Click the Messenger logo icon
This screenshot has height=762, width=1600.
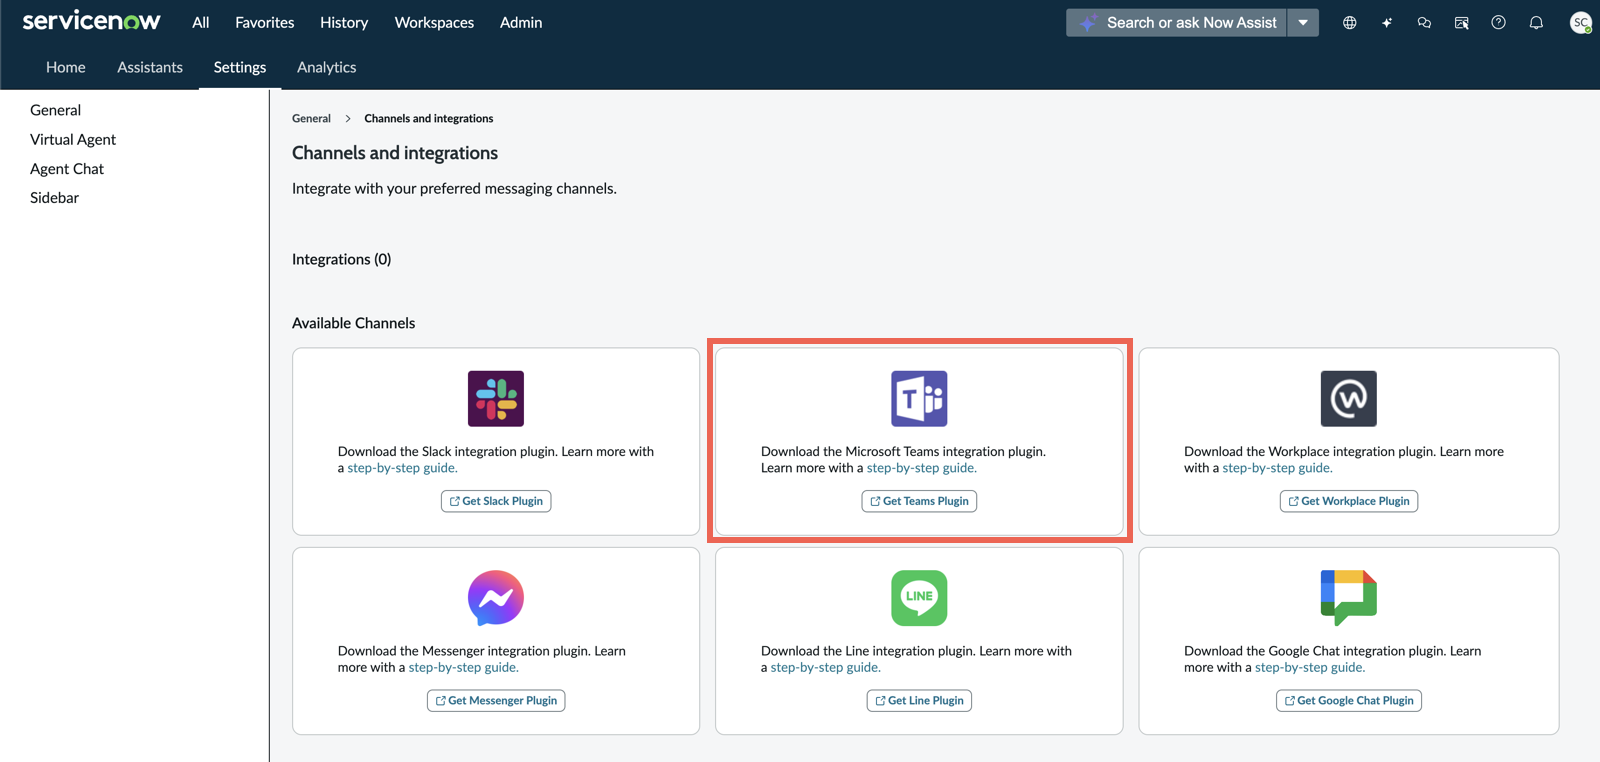pyautogui.click(x=496, y=598)
